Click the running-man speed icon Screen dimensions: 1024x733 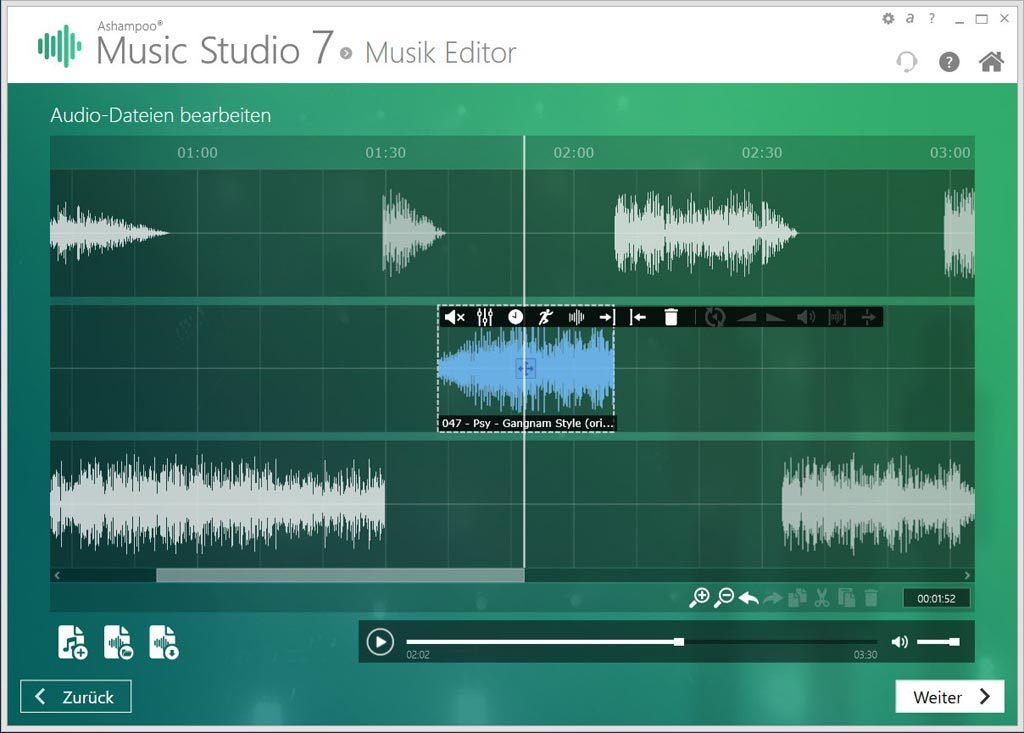pyautogui.click(x=545, y=318)
